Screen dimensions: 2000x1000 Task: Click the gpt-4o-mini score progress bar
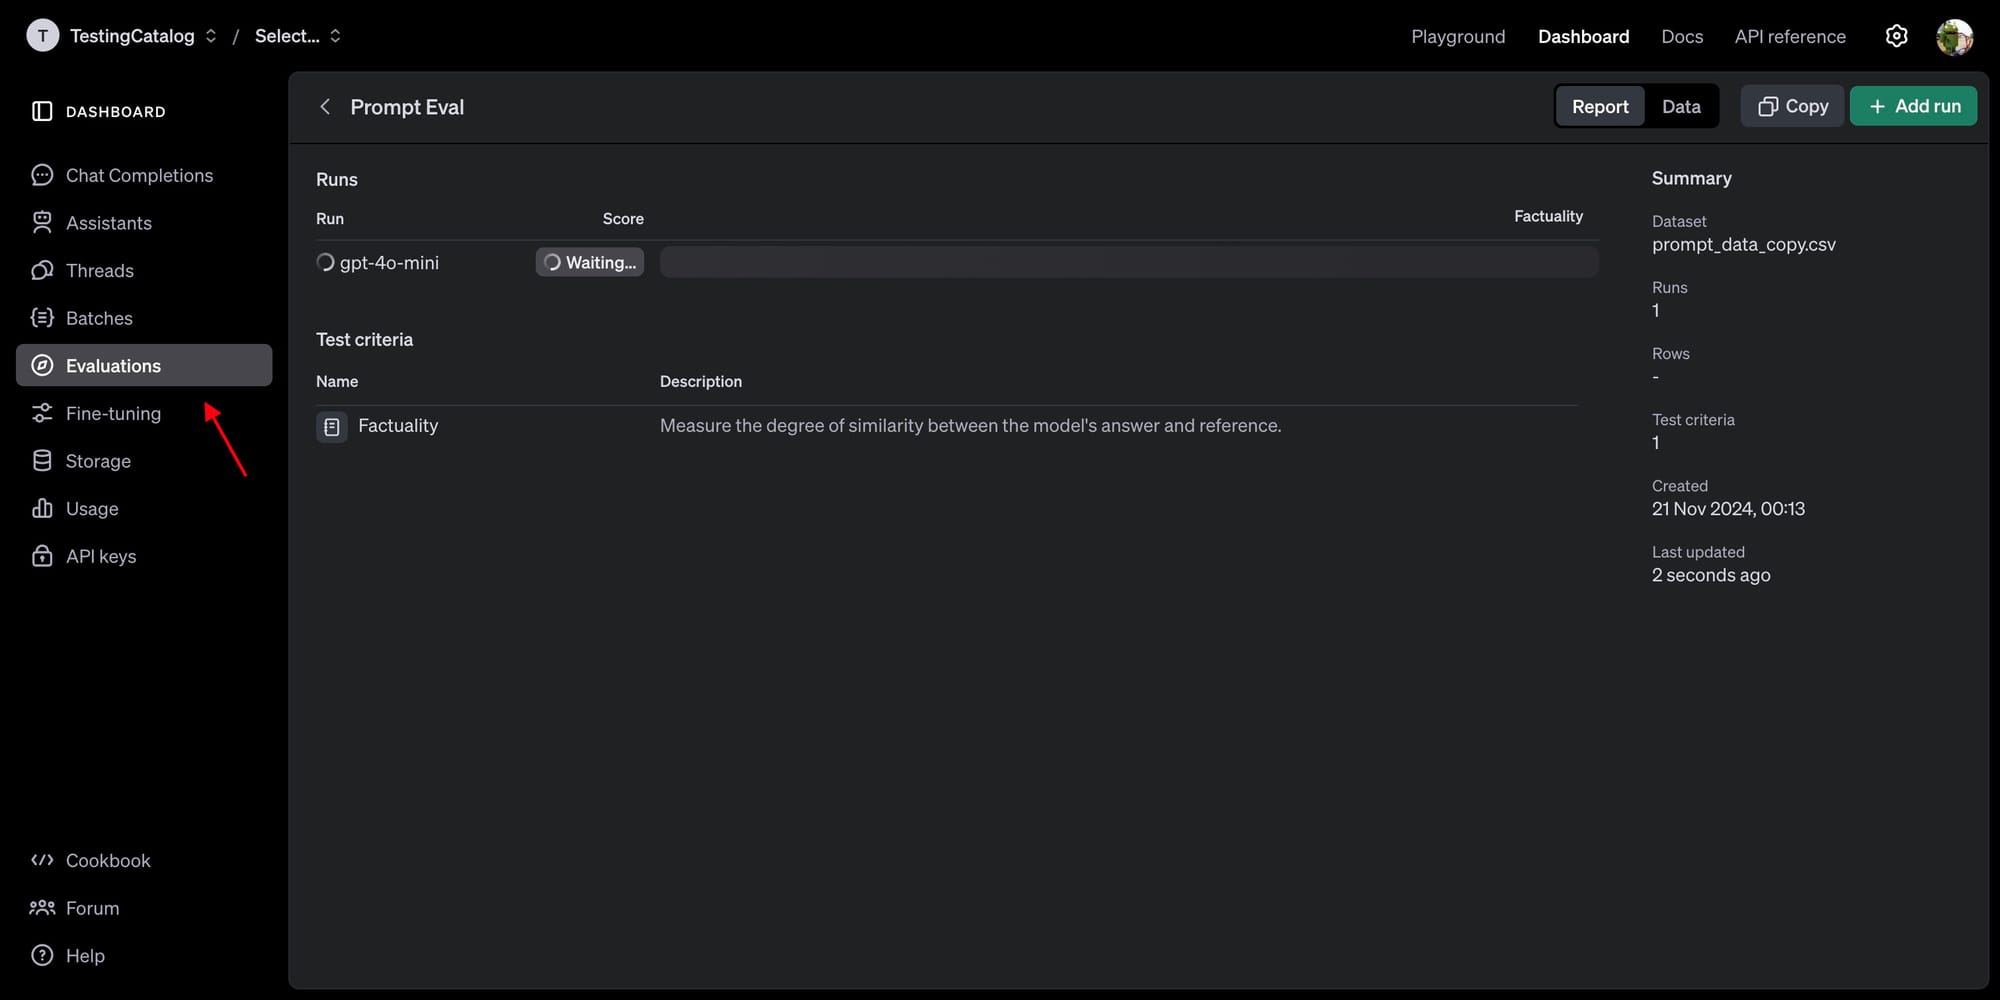click(1130, 261)
